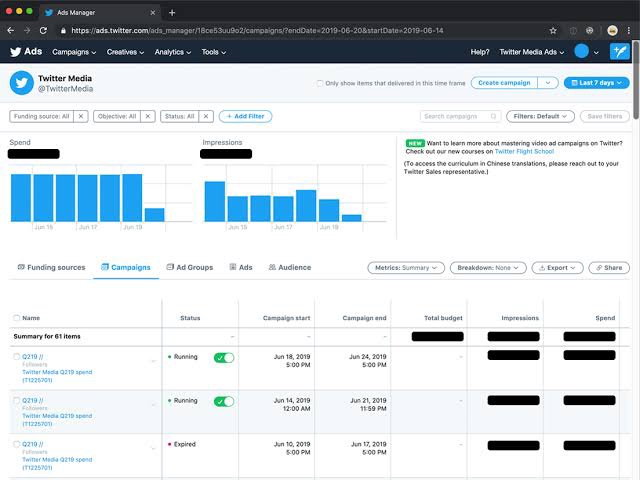Click the Chrome profile avatar icon

click(612, 31)
